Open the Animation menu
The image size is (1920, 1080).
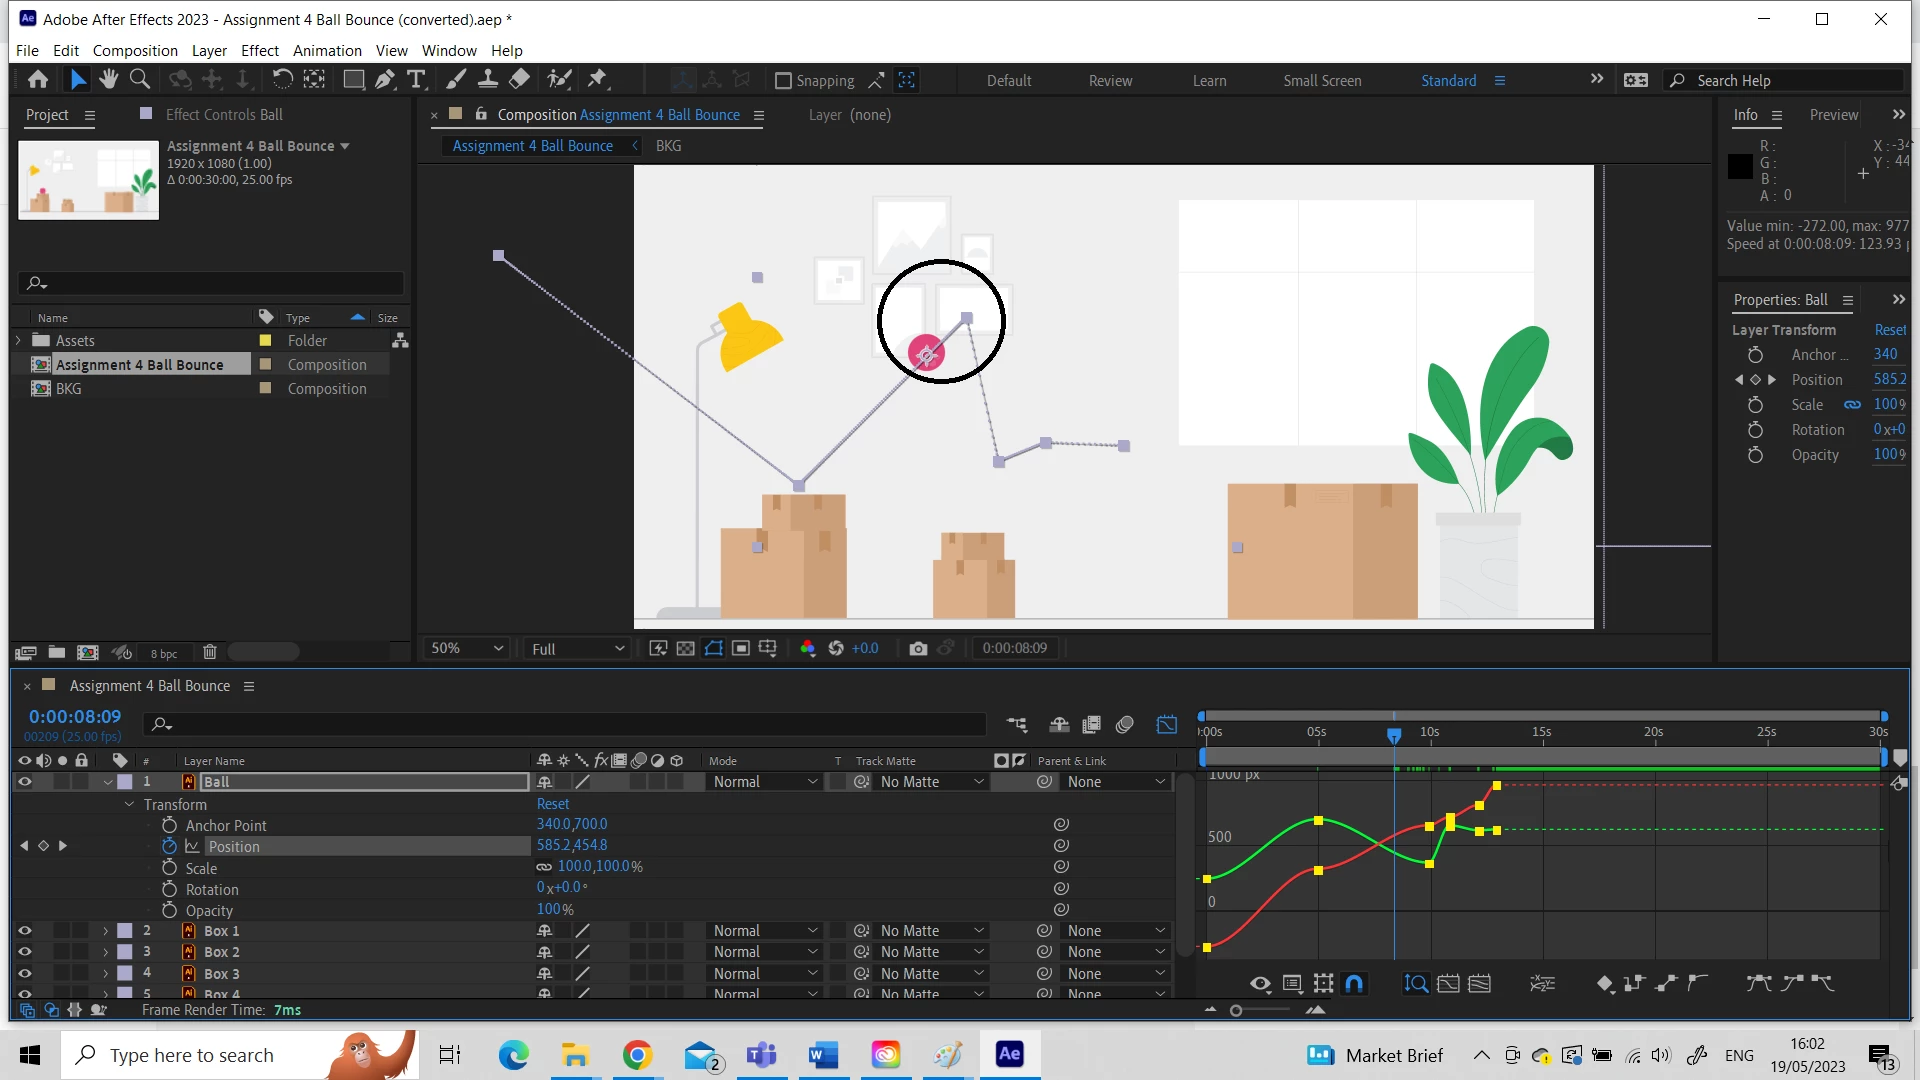327,50
